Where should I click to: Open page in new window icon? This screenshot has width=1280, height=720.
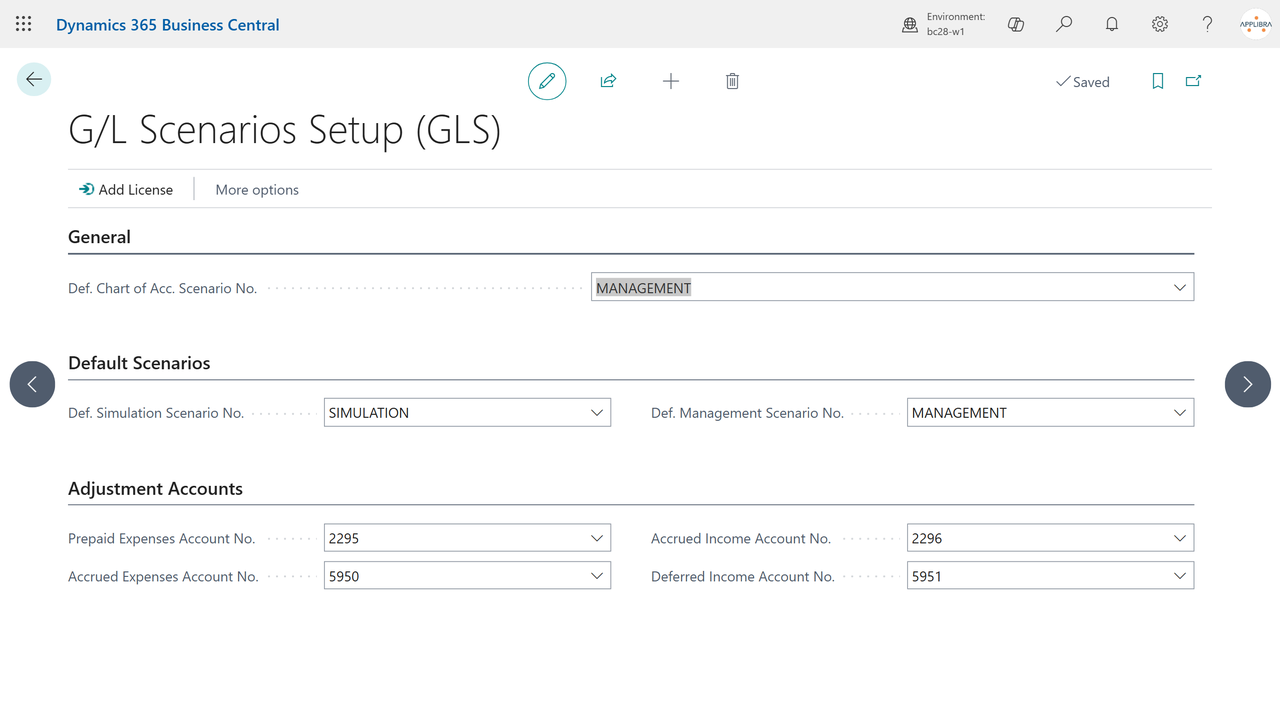pyautogui.click(x=1193, y=81)
